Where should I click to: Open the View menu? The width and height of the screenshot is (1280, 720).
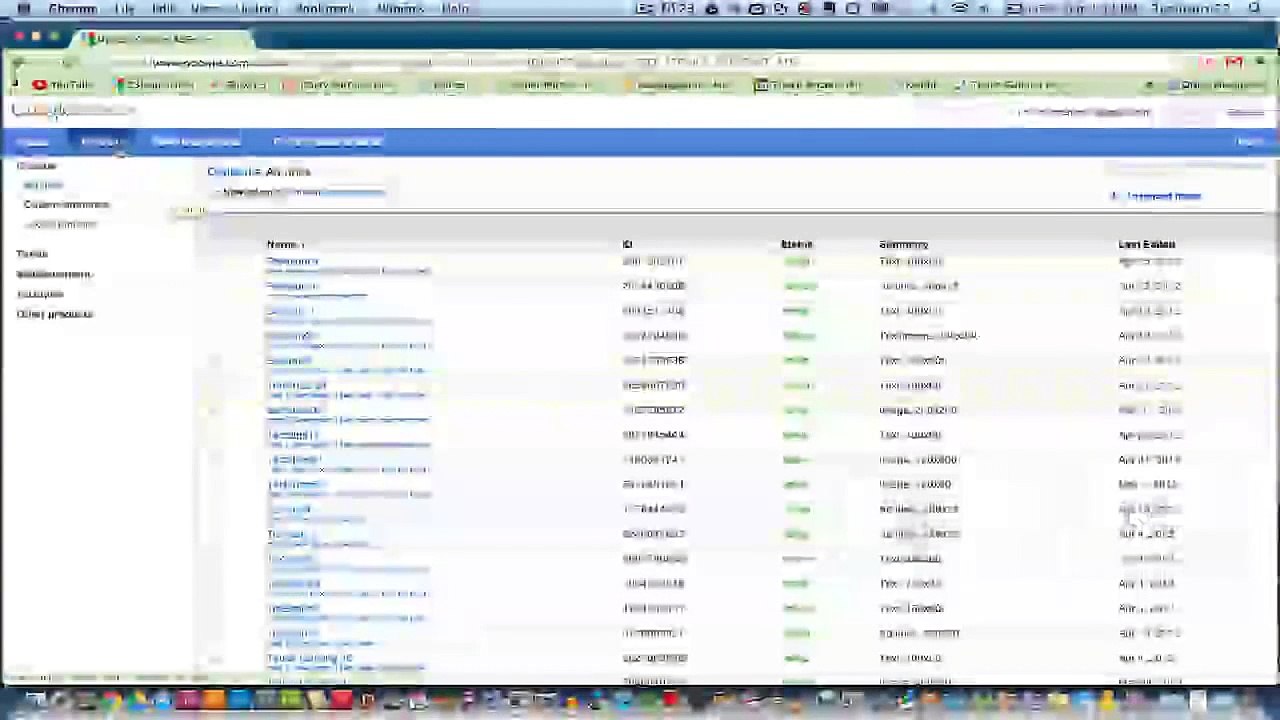[x=204, y=8]
